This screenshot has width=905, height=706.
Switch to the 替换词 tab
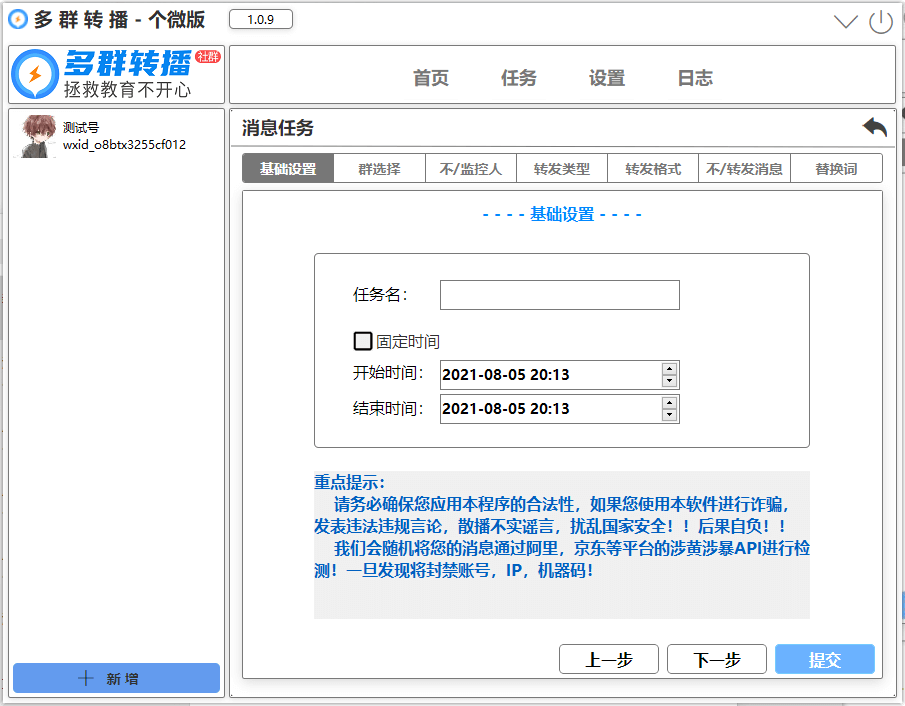(836, 169)
